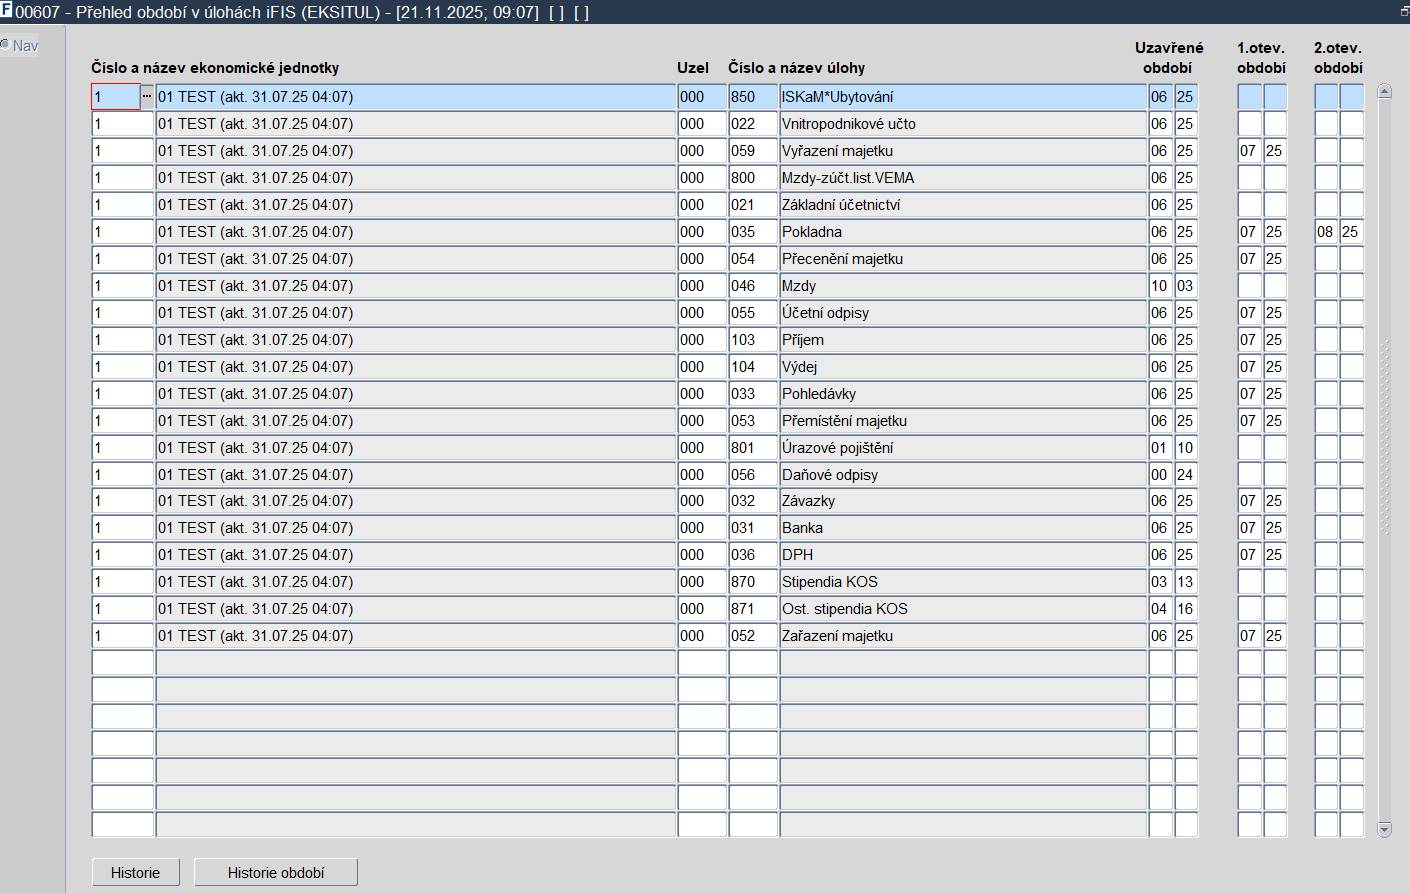The image size is (1410, 893).
Task: Select task number field 035
Action: (753, 232)
